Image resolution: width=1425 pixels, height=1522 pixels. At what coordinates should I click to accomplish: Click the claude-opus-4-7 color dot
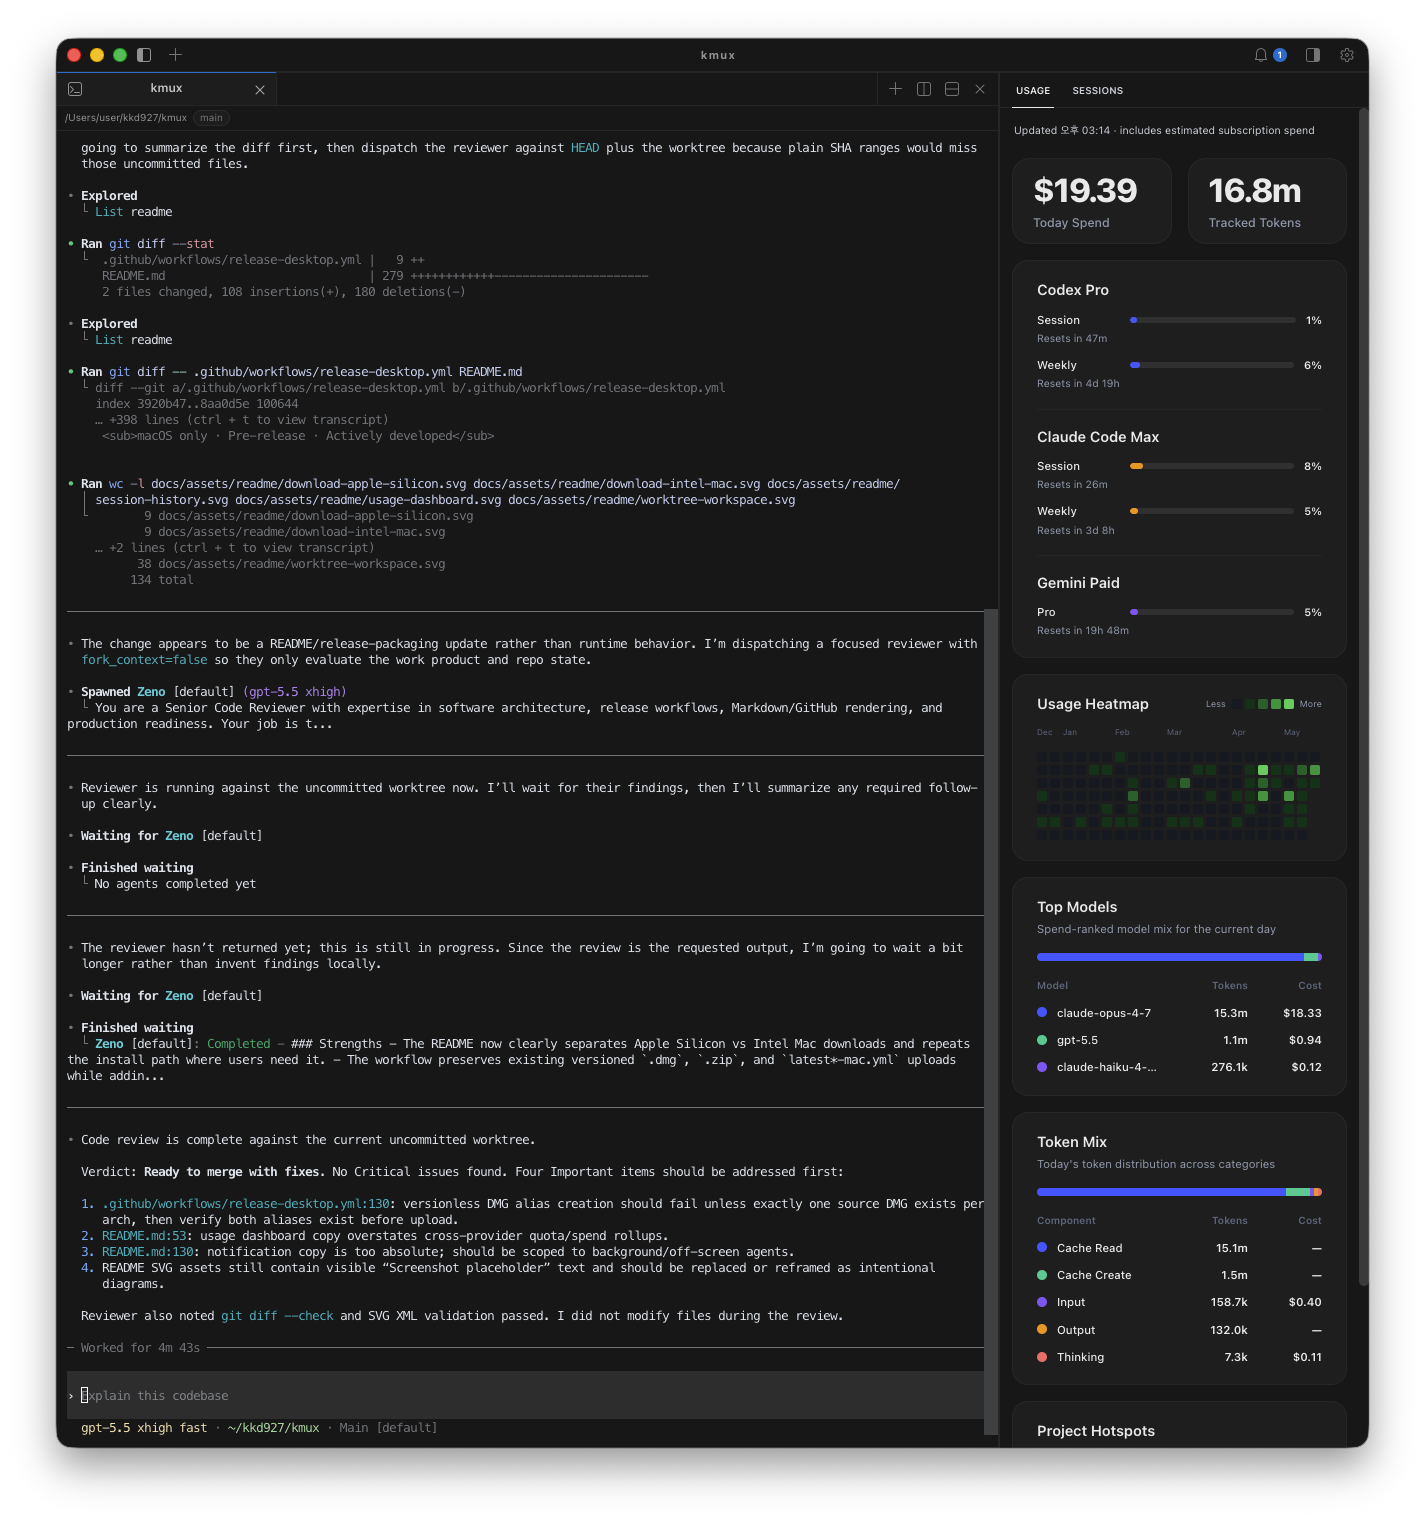click(1042, 1013)
